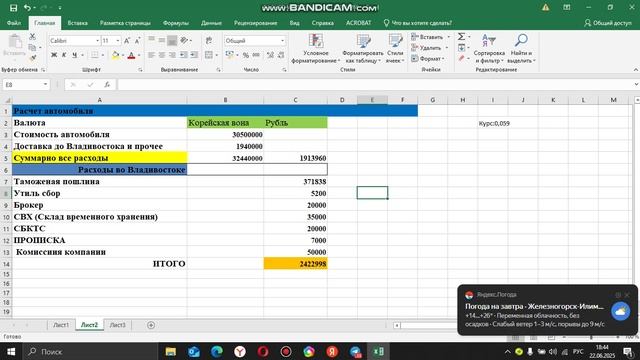Click the Save icon in quick access toolbar
The height and width of the screenshot is (360, 640).
point(13,8)
